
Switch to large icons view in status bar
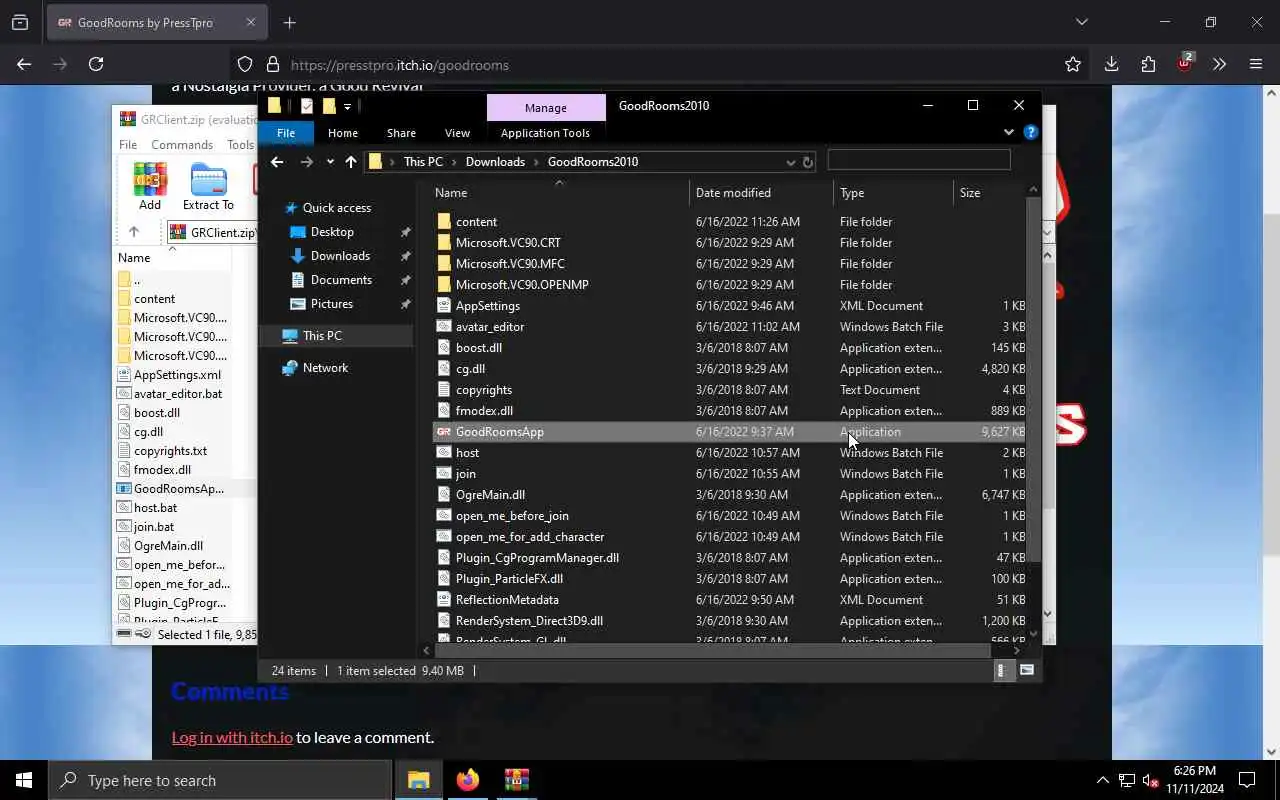1027,671
